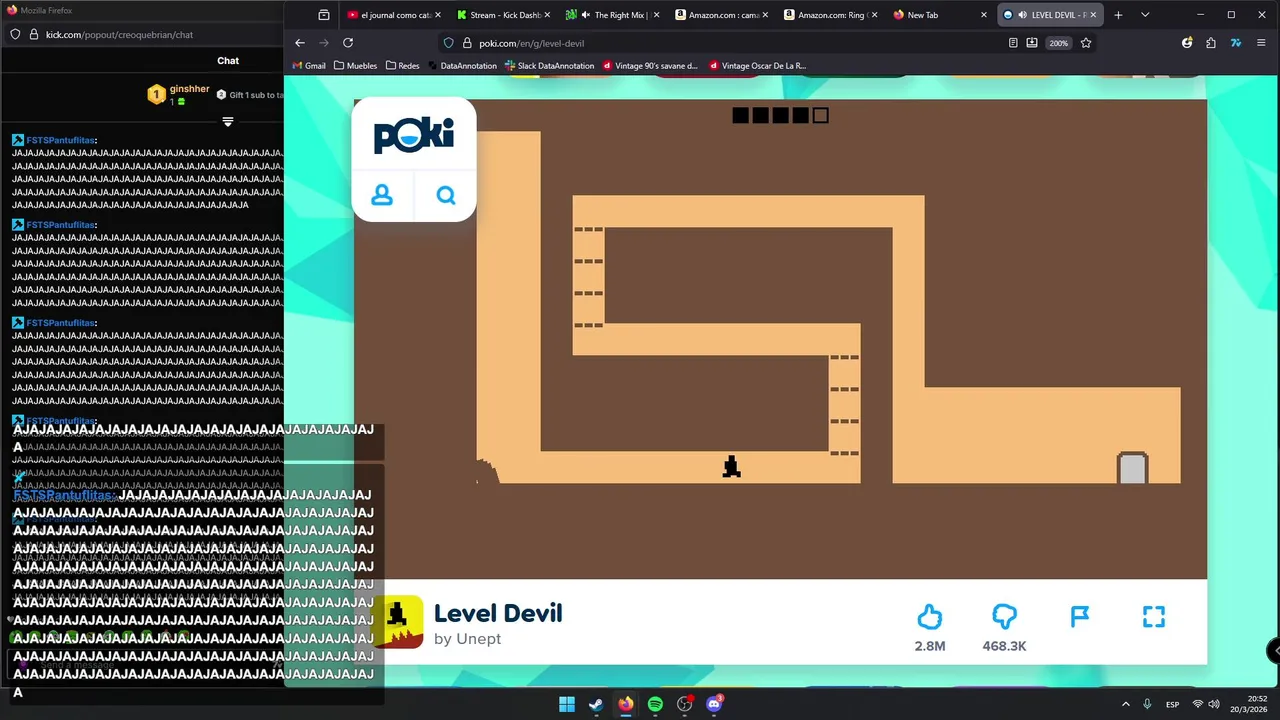The image size is (1280, 720).
Task: Close the LEVEL DEVIL tab
Action: [1093, 15]
